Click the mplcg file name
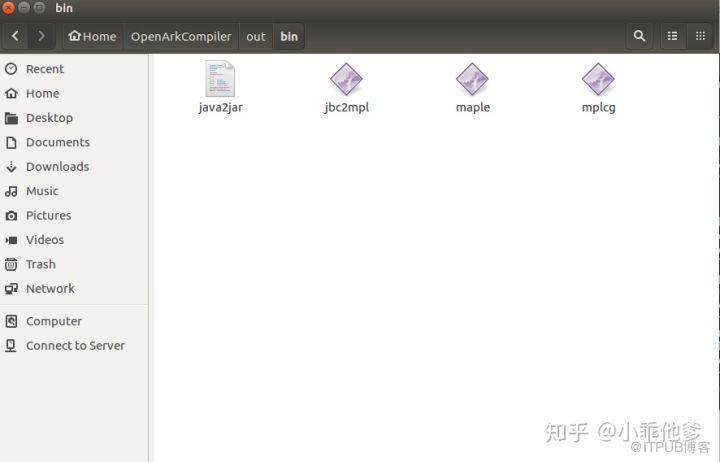 click(598, 107)
